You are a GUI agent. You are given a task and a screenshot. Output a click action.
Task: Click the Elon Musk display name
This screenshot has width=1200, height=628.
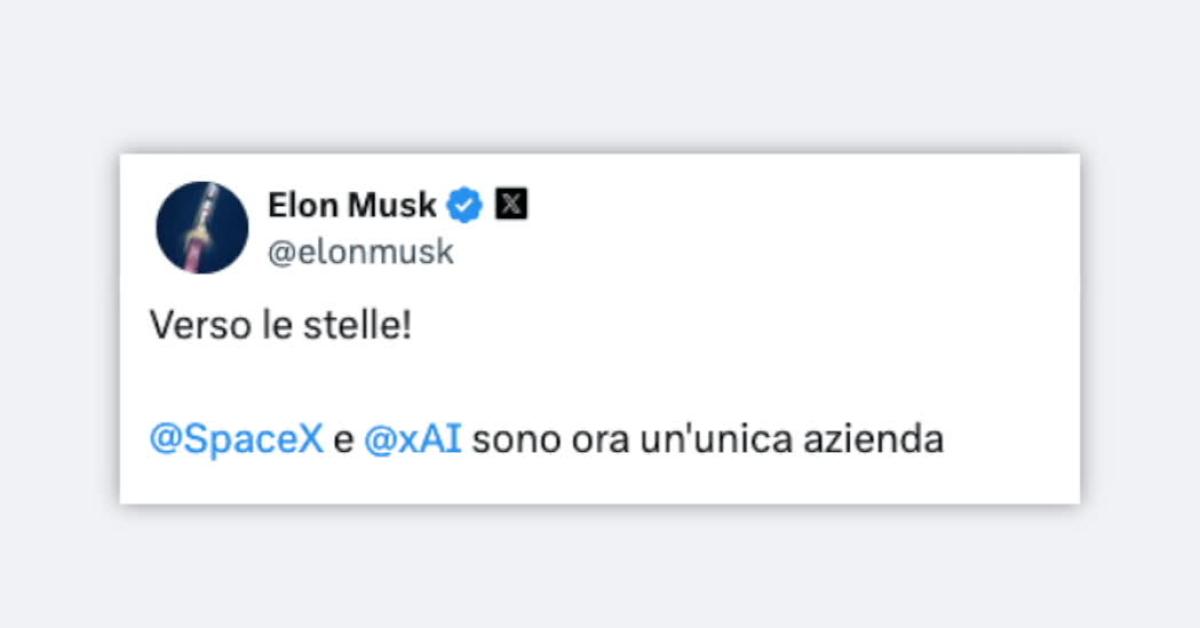(352, 205)
